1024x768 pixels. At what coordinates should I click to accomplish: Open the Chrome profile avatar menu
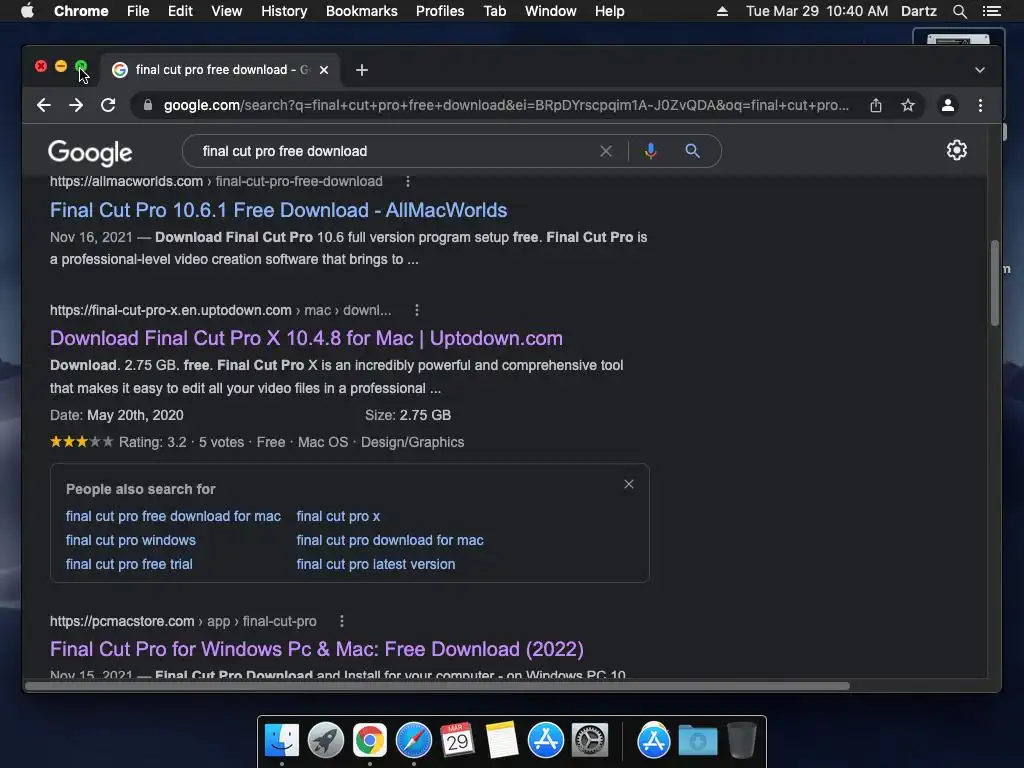coord(948,105)
